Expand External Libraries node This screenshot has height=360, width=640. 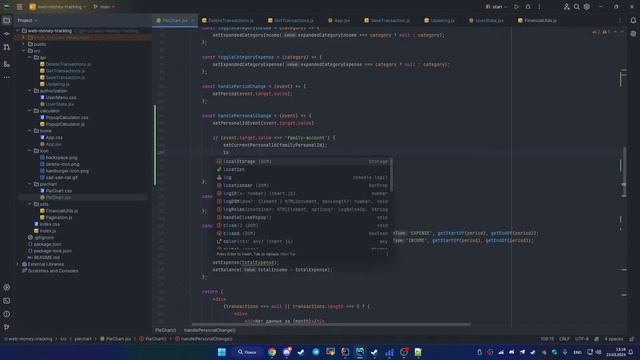[x=18, y=264]
